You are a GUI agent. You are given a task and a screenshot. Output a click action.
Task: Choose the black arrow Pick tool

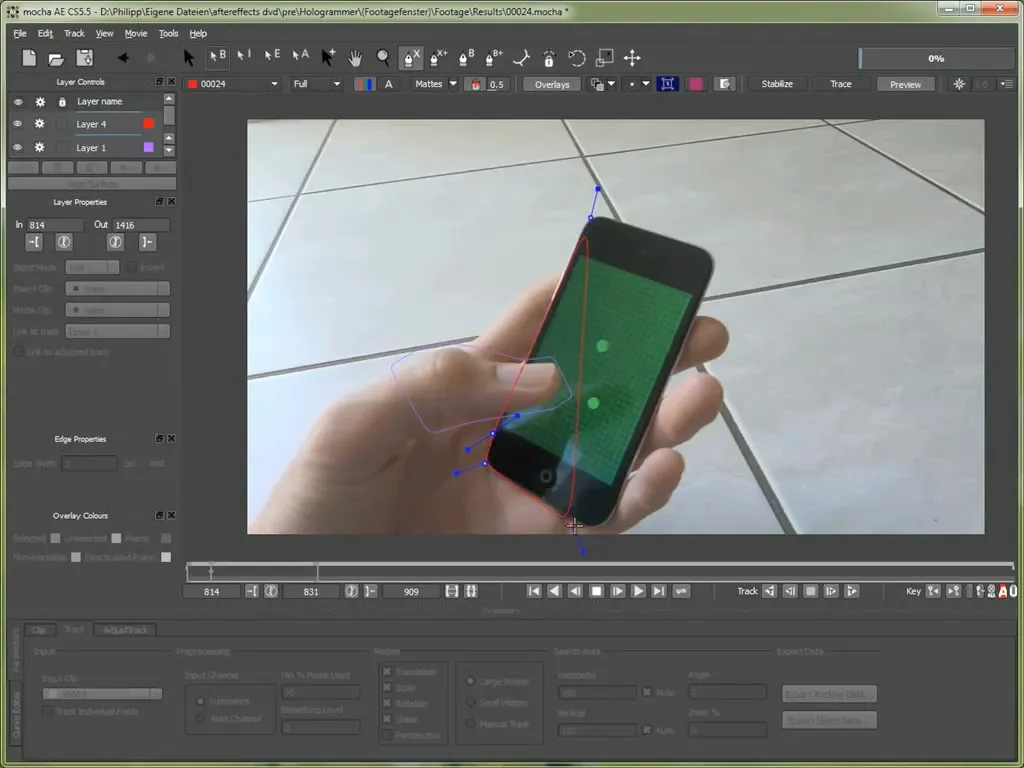(x=189, y=58)
